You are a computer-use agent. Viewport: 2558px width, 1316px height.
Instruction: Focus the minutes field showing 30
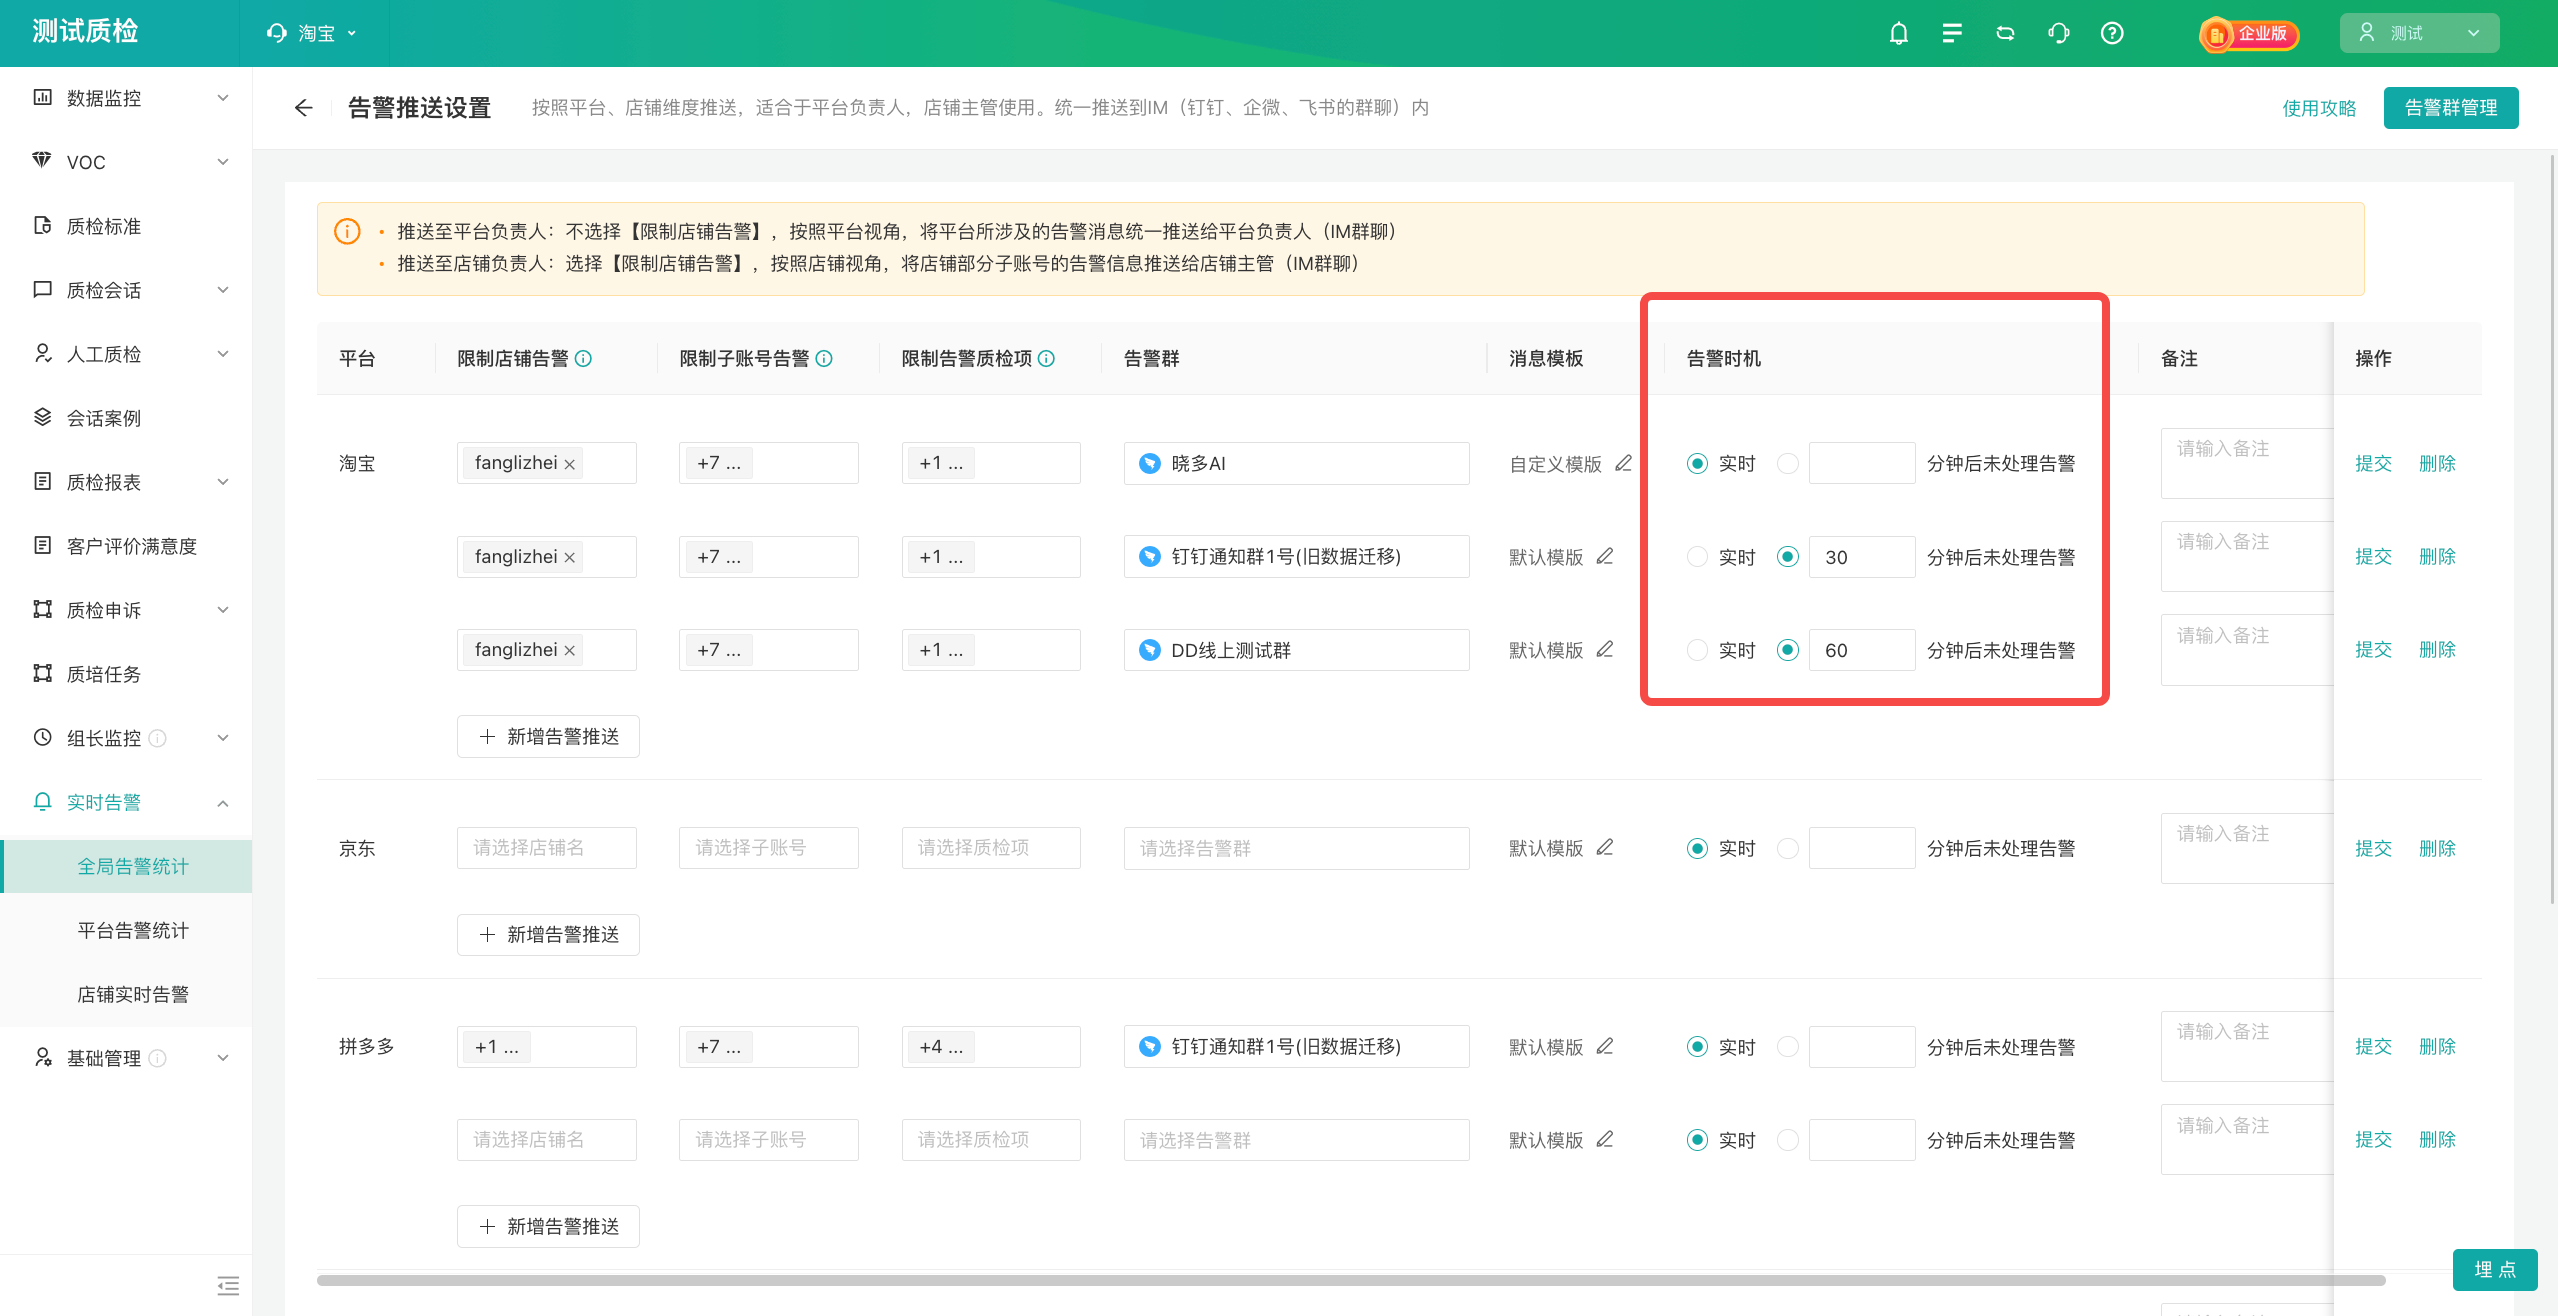click(1862, 557)
